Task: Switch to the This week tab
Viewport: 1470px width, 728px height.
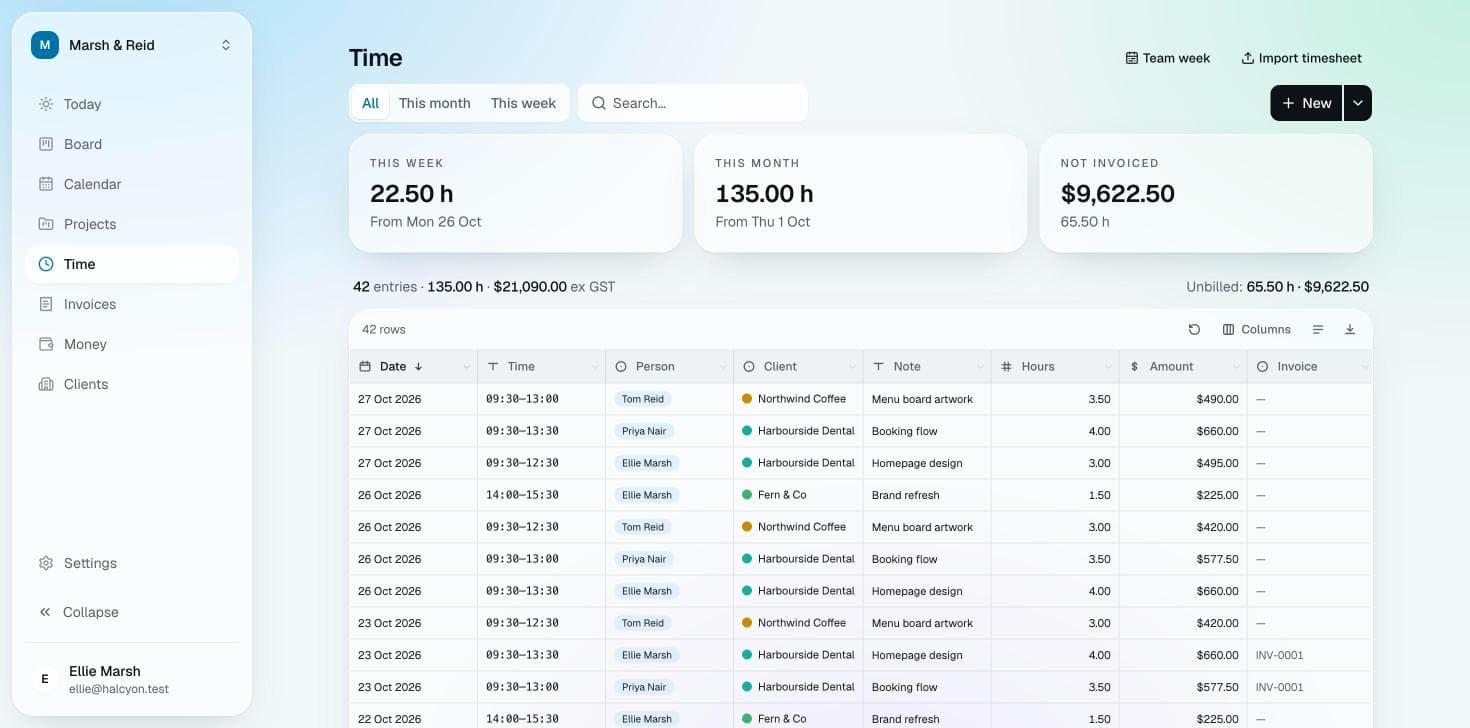Action: point(523,103)
